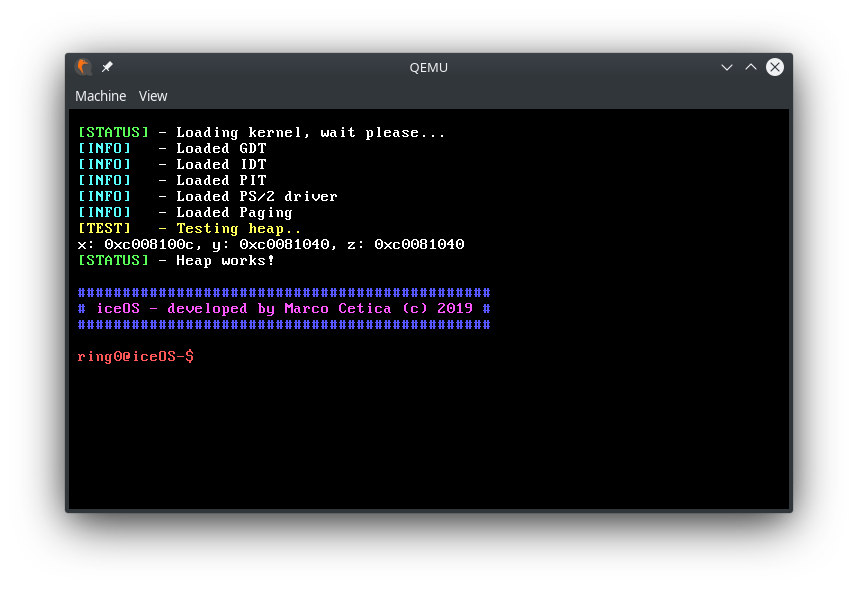Click the 'Loaded PIT' info line

[221, 180]
